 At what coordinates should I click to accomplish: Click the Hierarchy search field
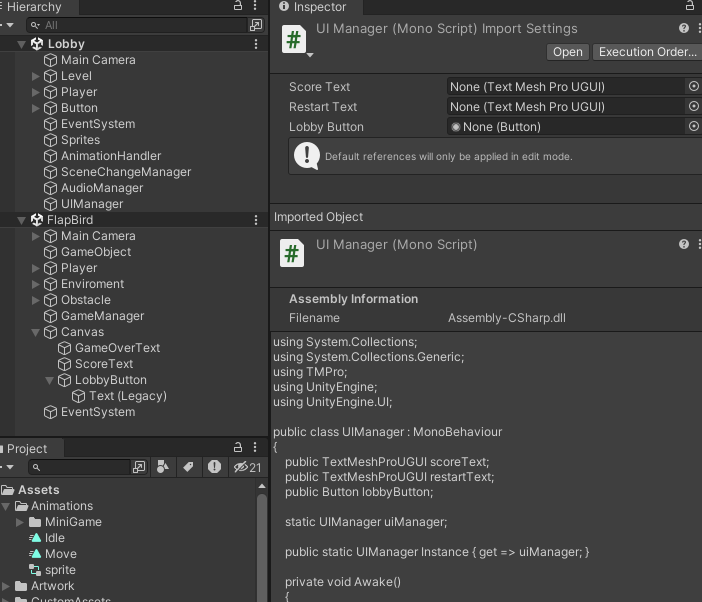[137, 25]
